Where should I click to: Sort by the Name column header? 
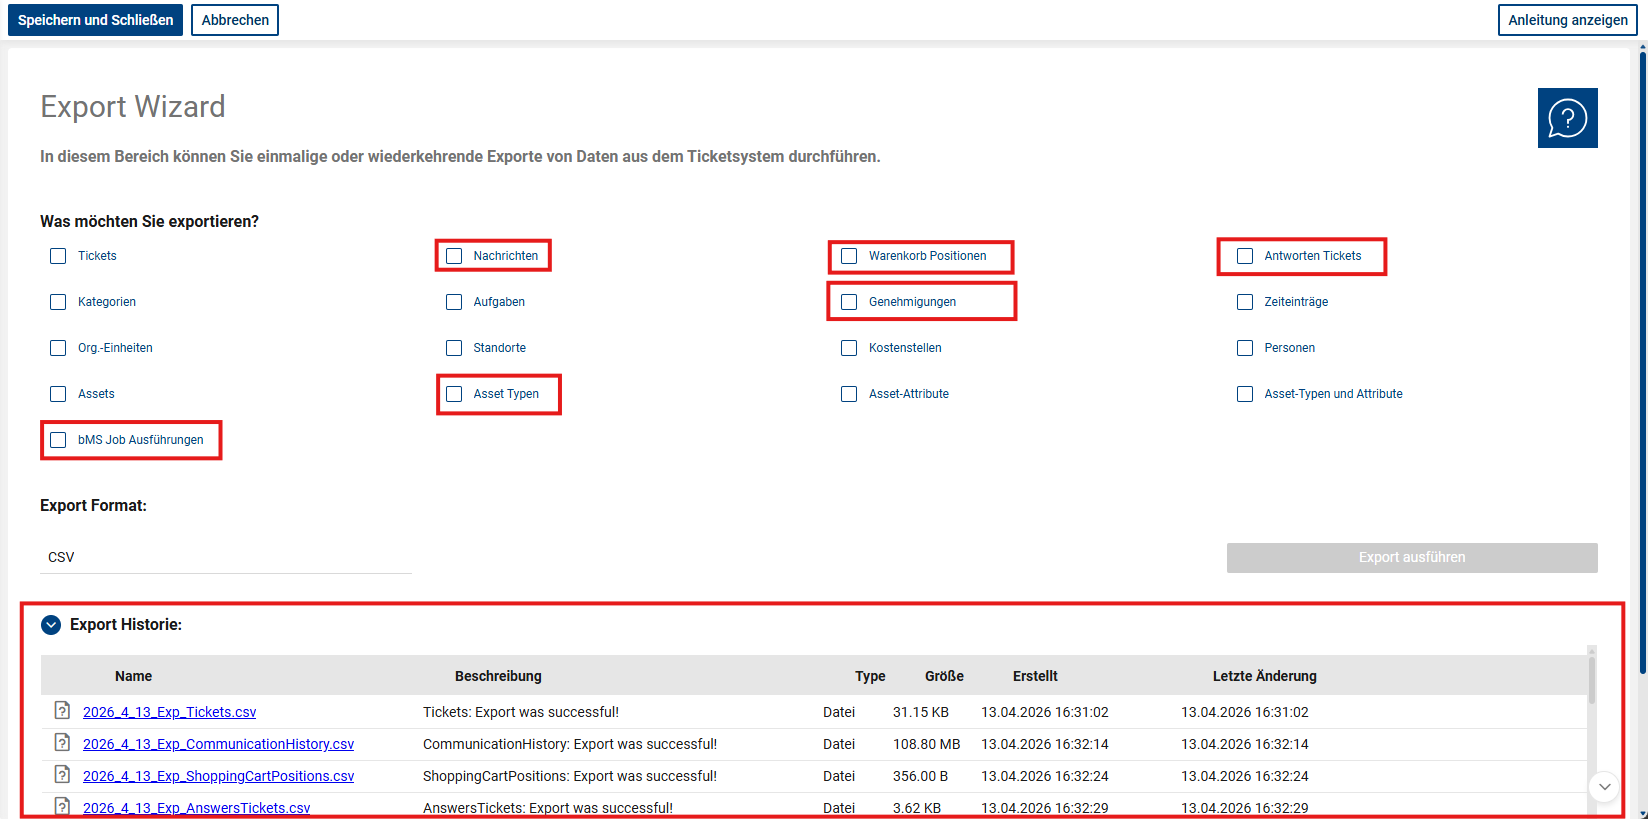click(x=133, y=676)
